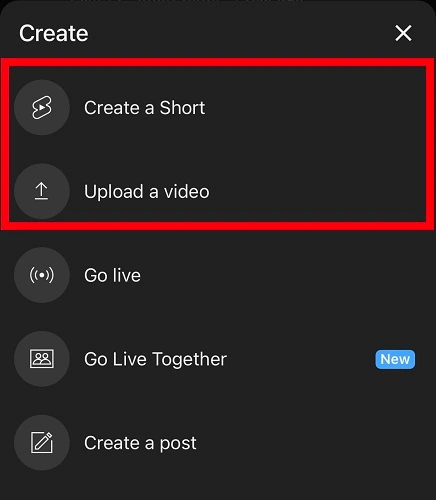
Task: Dismiss the sheet via the dimmed strip above it
Action: coord(218,2)
